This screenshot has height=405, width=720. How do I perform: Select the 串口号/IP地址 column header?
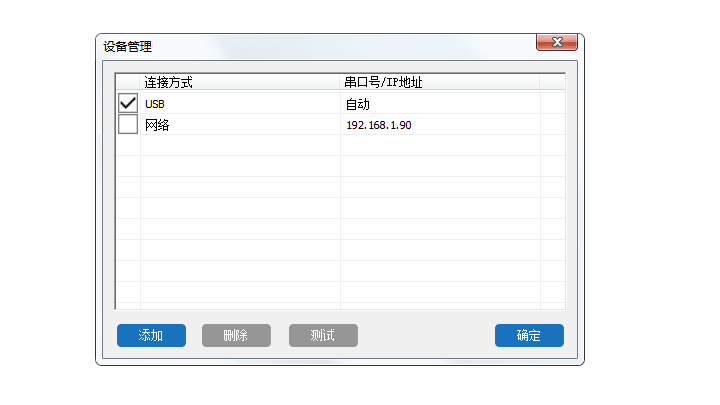pyautogui.click(x=440, y=82)
